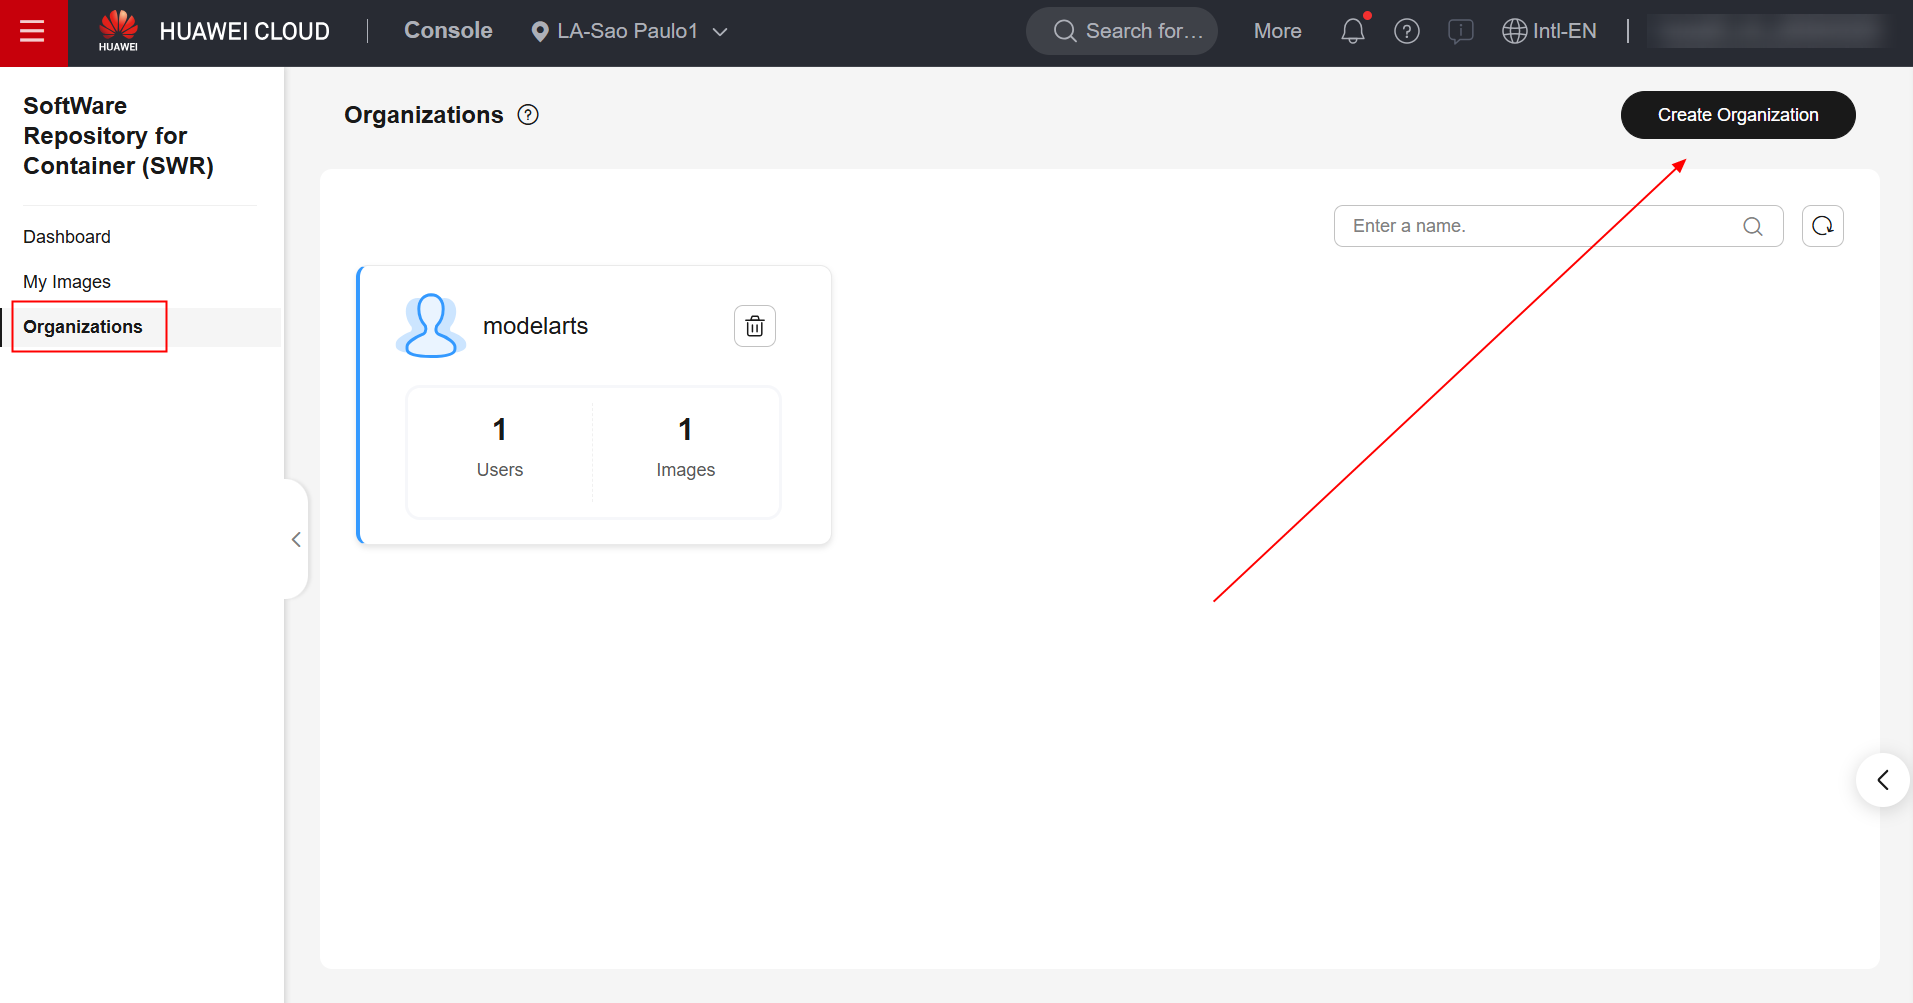The height and width of the screenshot is (1003, 1913).
Task: Click help icon beside Organizations title
Action: click(x=528, y=115)
